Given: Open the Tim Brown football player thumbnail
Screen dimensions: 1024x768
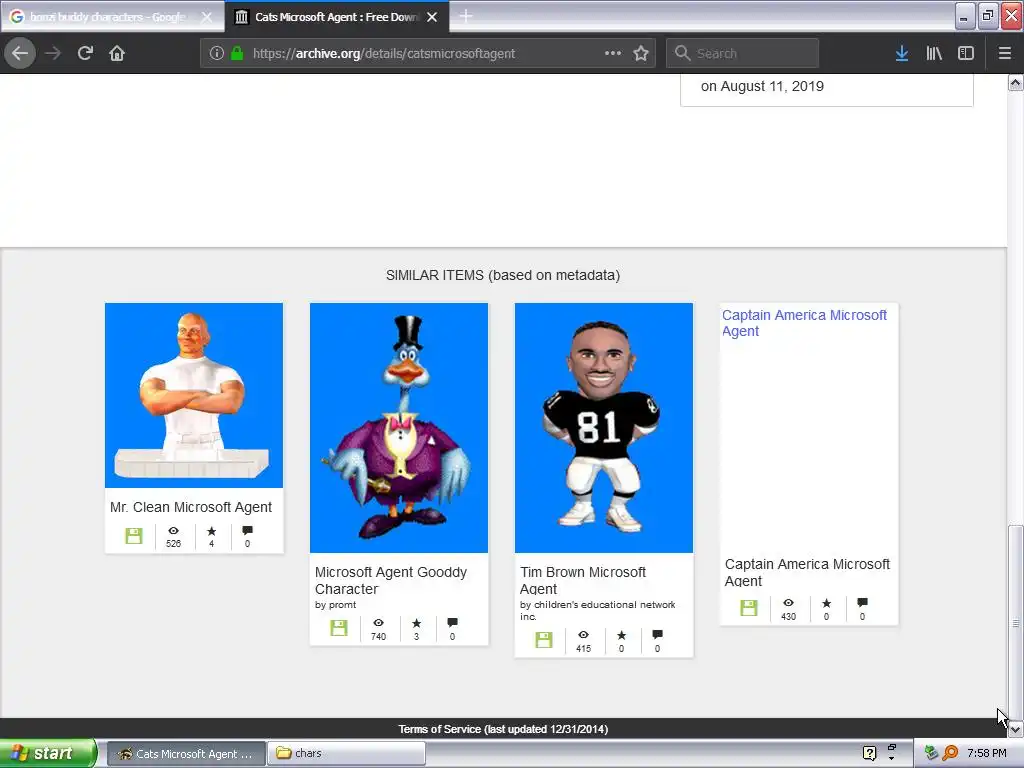Looking at the screenshot, I should (604, 428).
